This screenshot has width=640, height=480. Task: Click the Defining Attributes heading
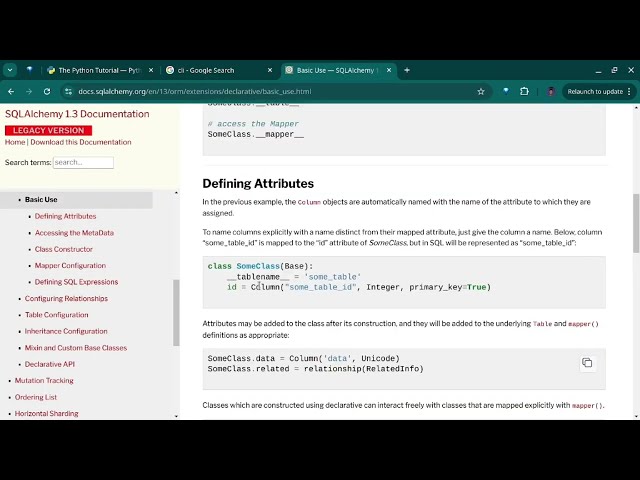click(258, 184)
